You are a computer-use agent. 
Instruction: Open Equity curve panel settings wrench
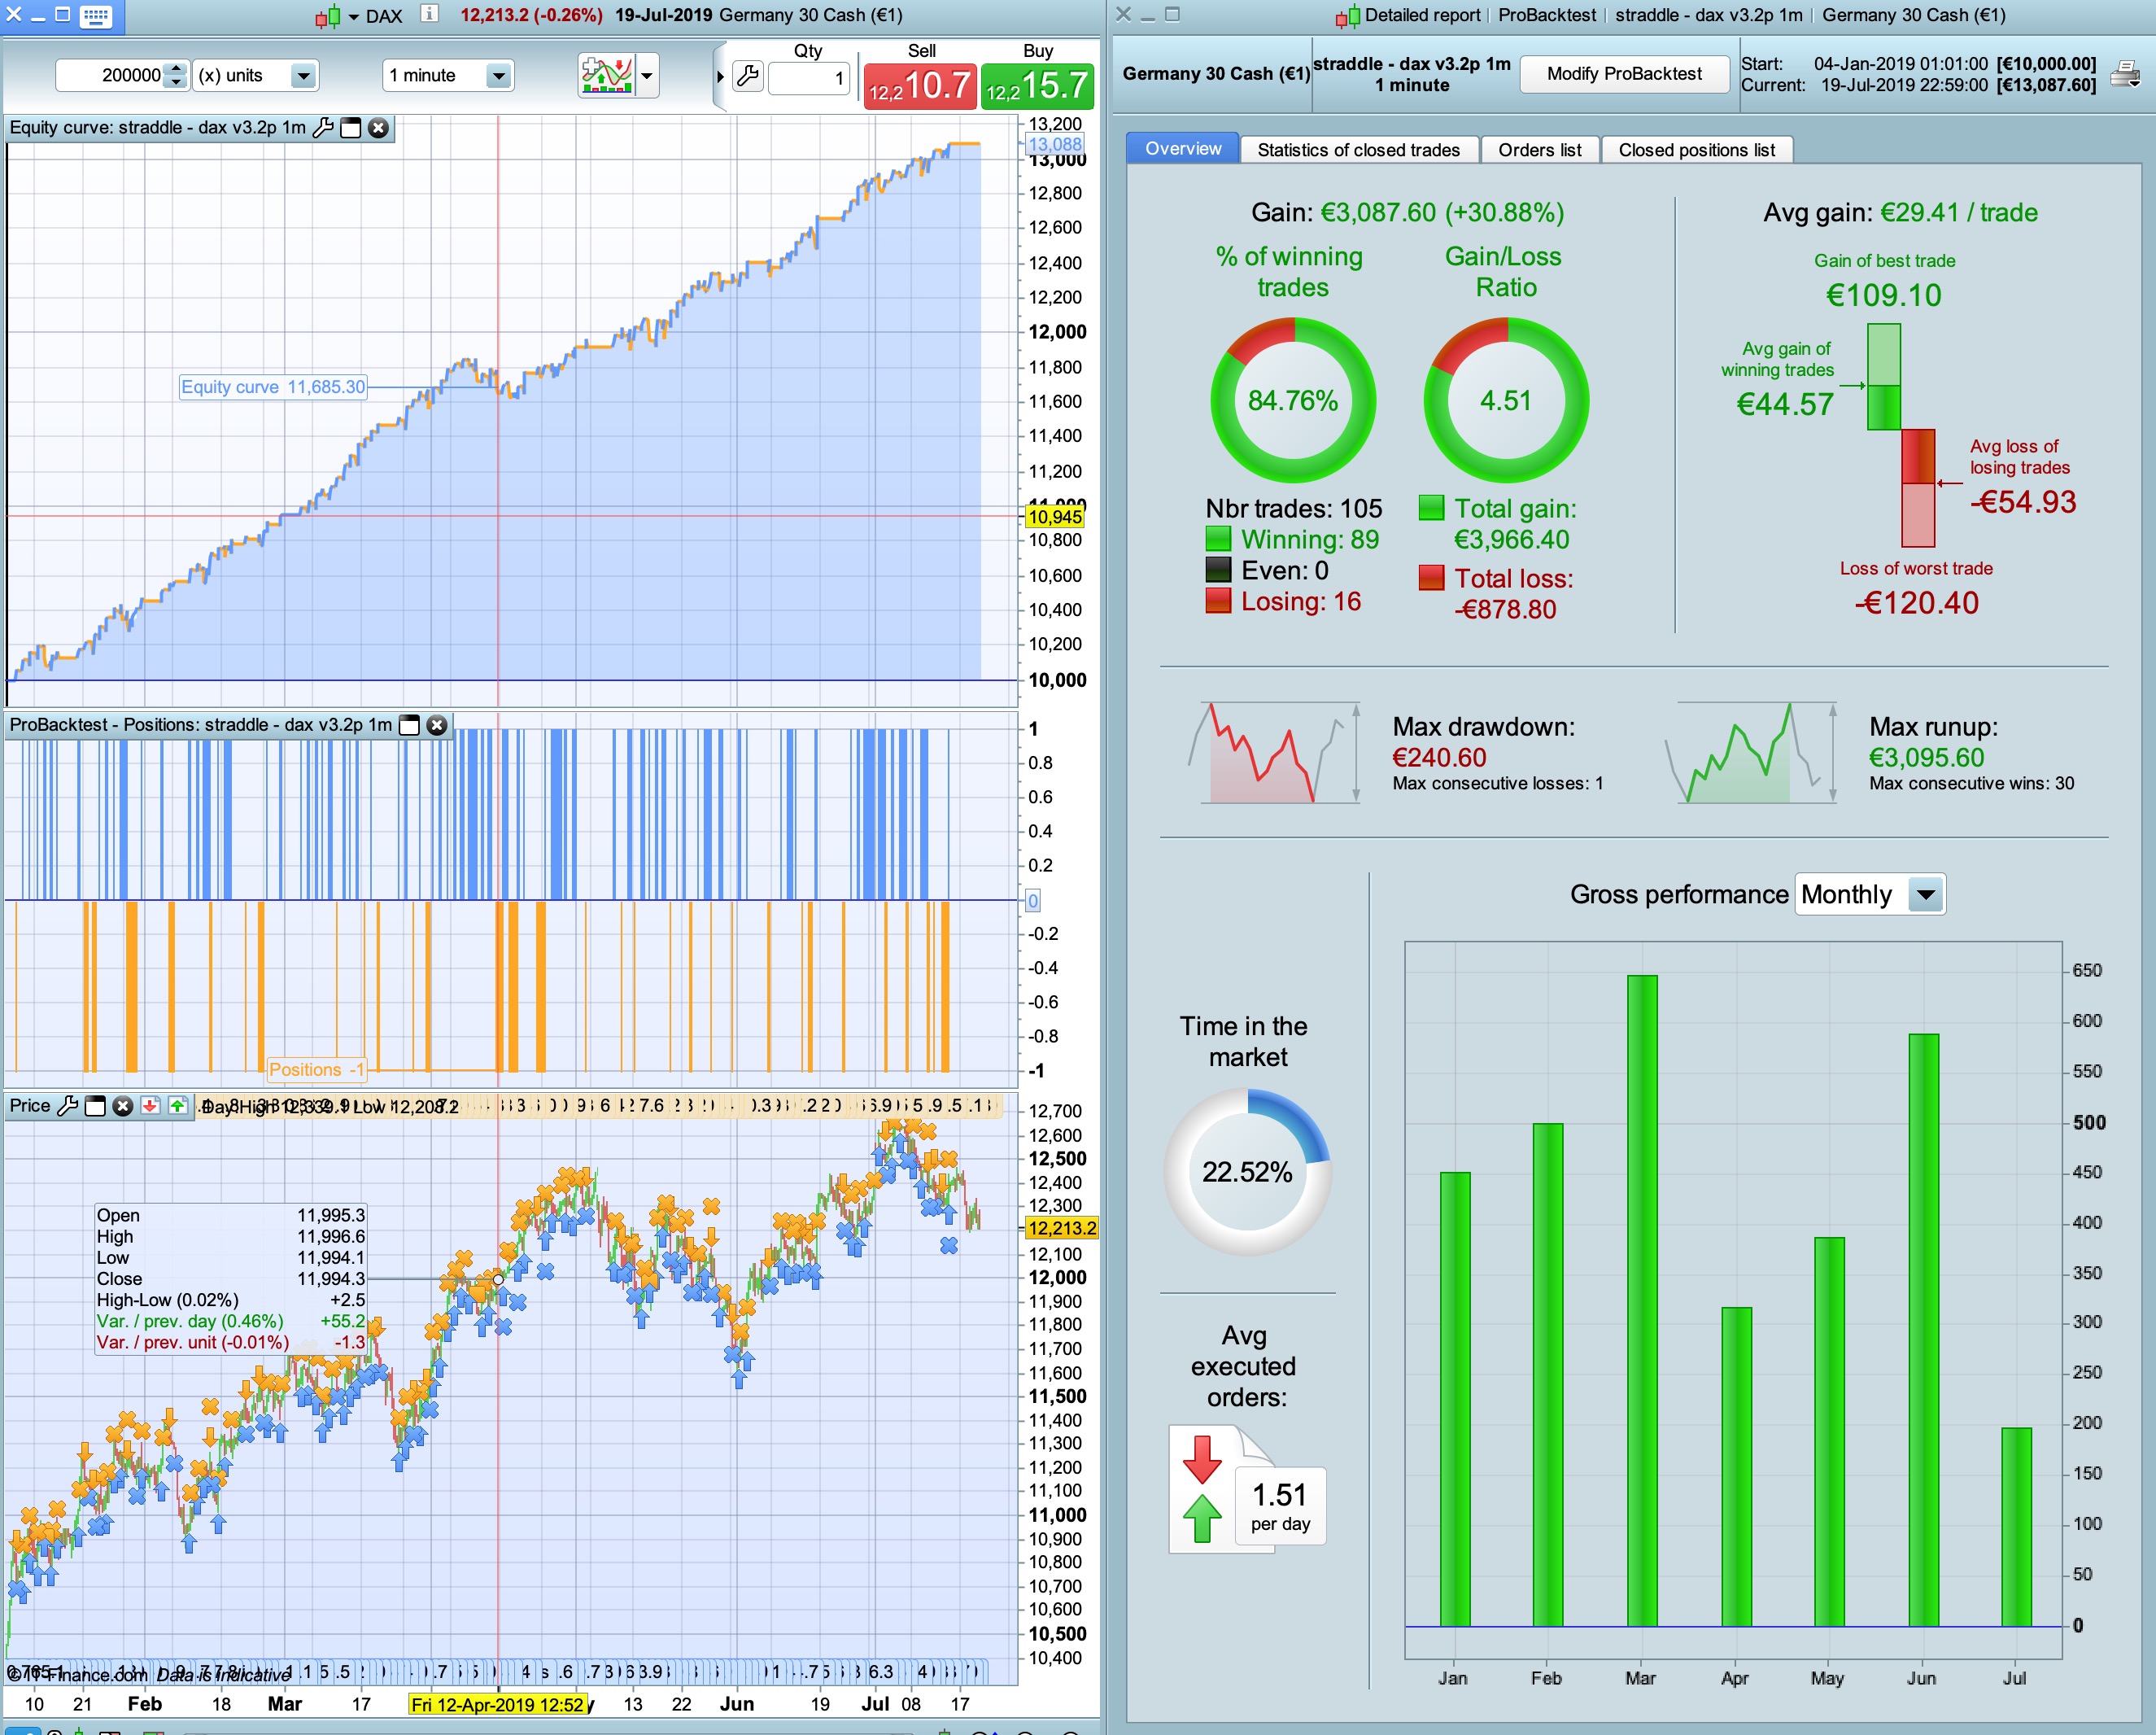(323, 128)
